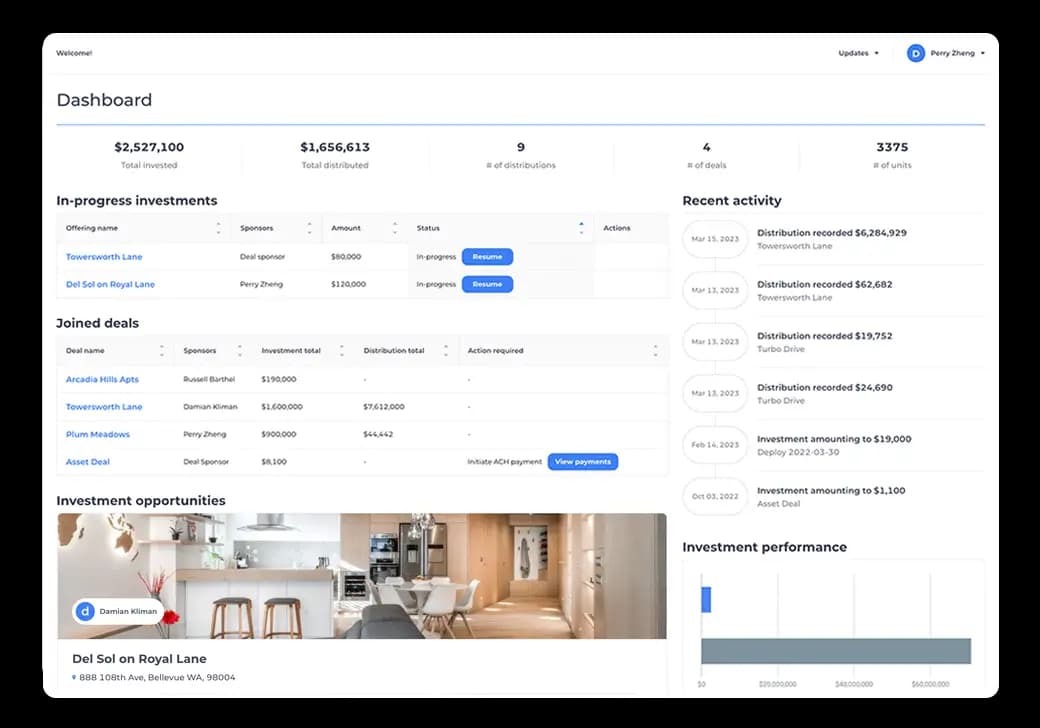Sort joined deals by Deal name

(161, 351)
